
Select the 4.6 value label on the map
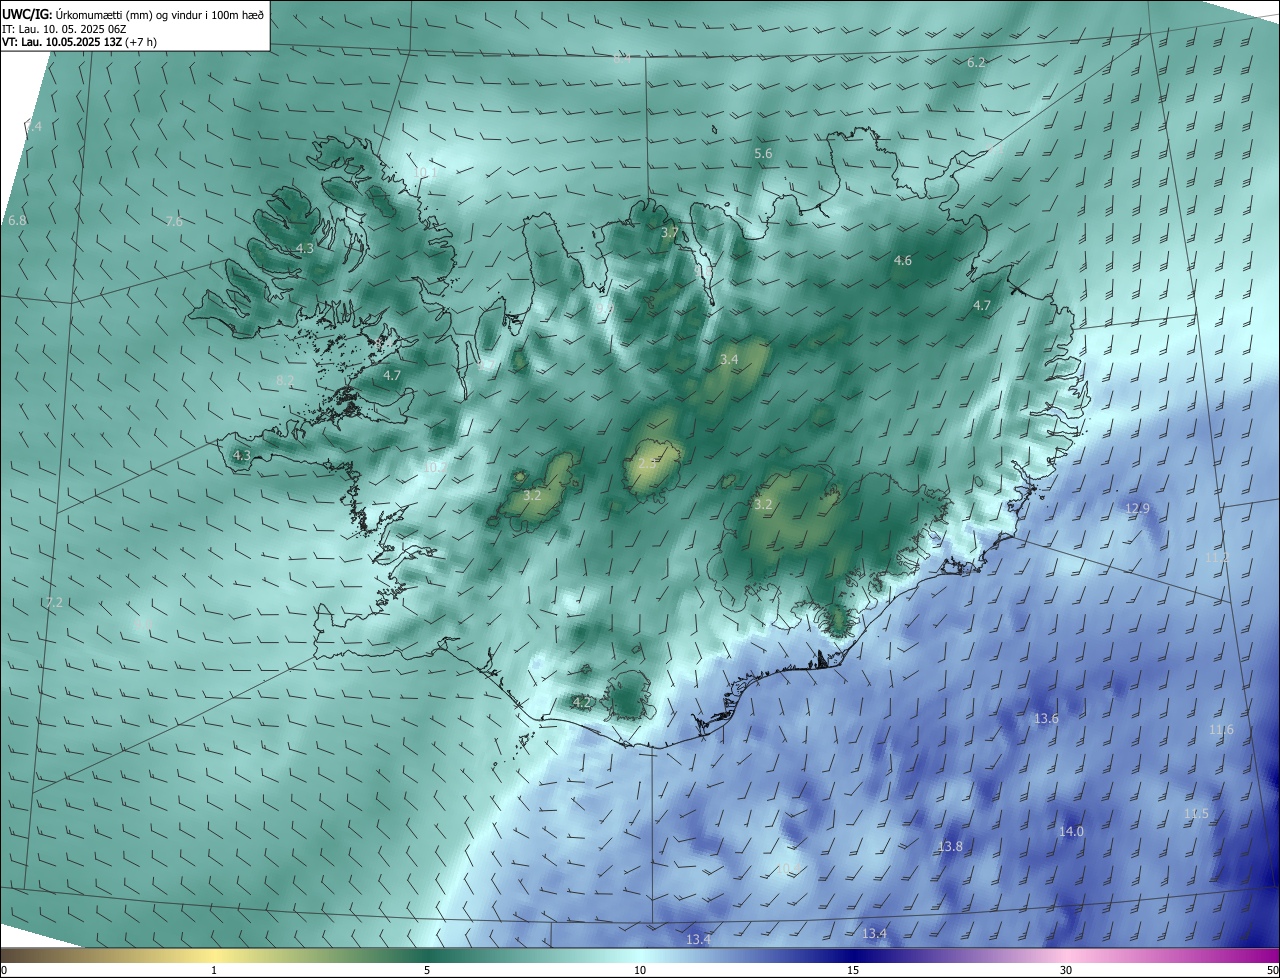pyautogui.click(x=902, y=261)
